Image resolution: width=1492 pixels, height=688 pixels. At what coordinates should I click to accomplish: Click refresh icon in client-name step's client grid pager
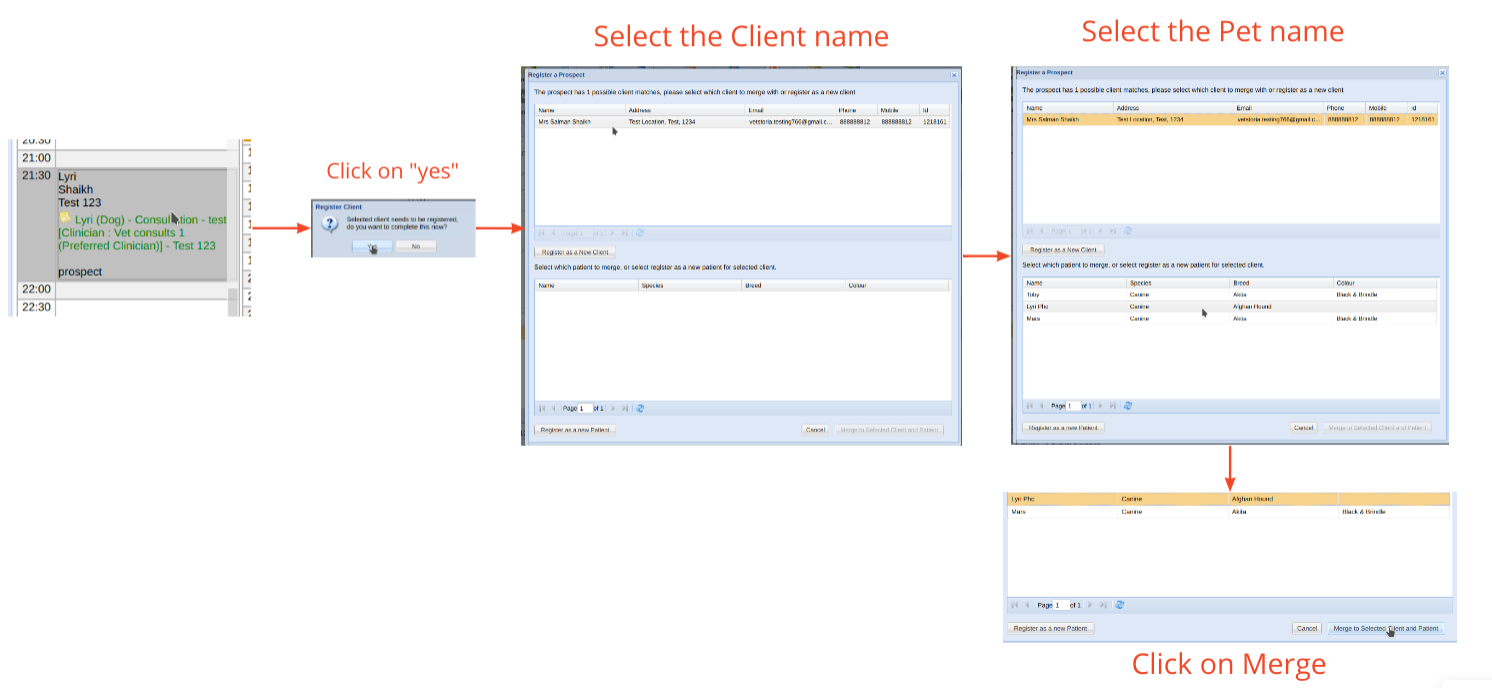(x=640, y=232)
